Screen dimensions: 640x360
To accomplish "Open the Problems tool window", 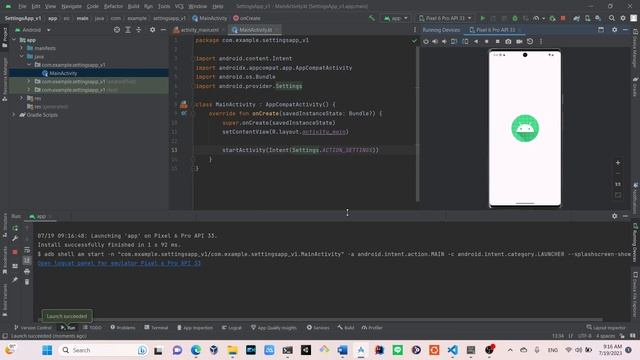I will point(123,328).
